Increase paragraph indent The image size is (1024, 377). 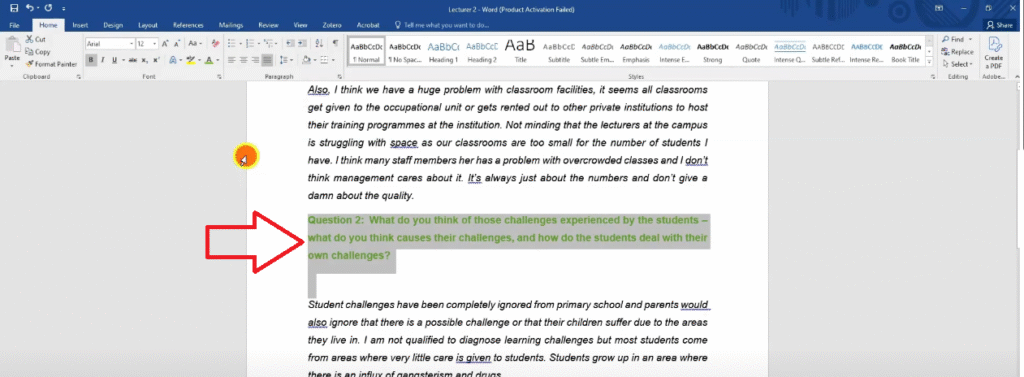coord(302,43)
